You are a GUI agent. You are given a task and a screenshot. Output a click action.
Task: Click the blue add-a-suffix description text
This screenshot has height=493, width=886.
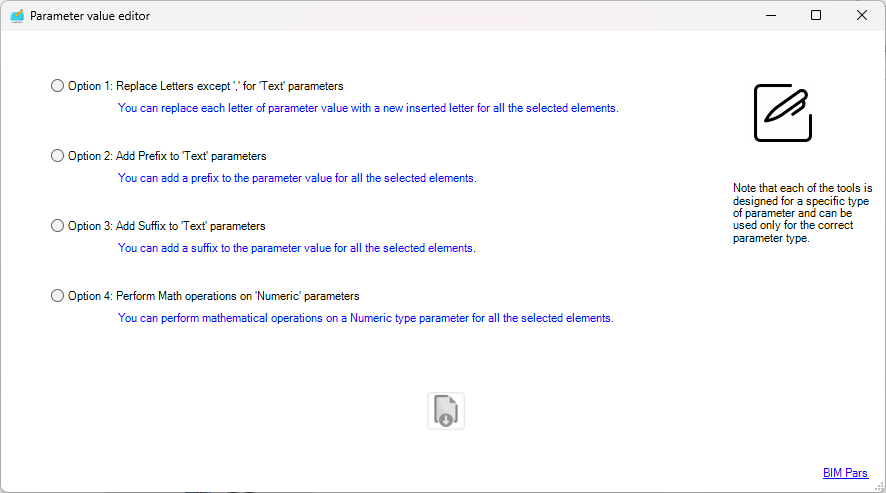(297, 248)
